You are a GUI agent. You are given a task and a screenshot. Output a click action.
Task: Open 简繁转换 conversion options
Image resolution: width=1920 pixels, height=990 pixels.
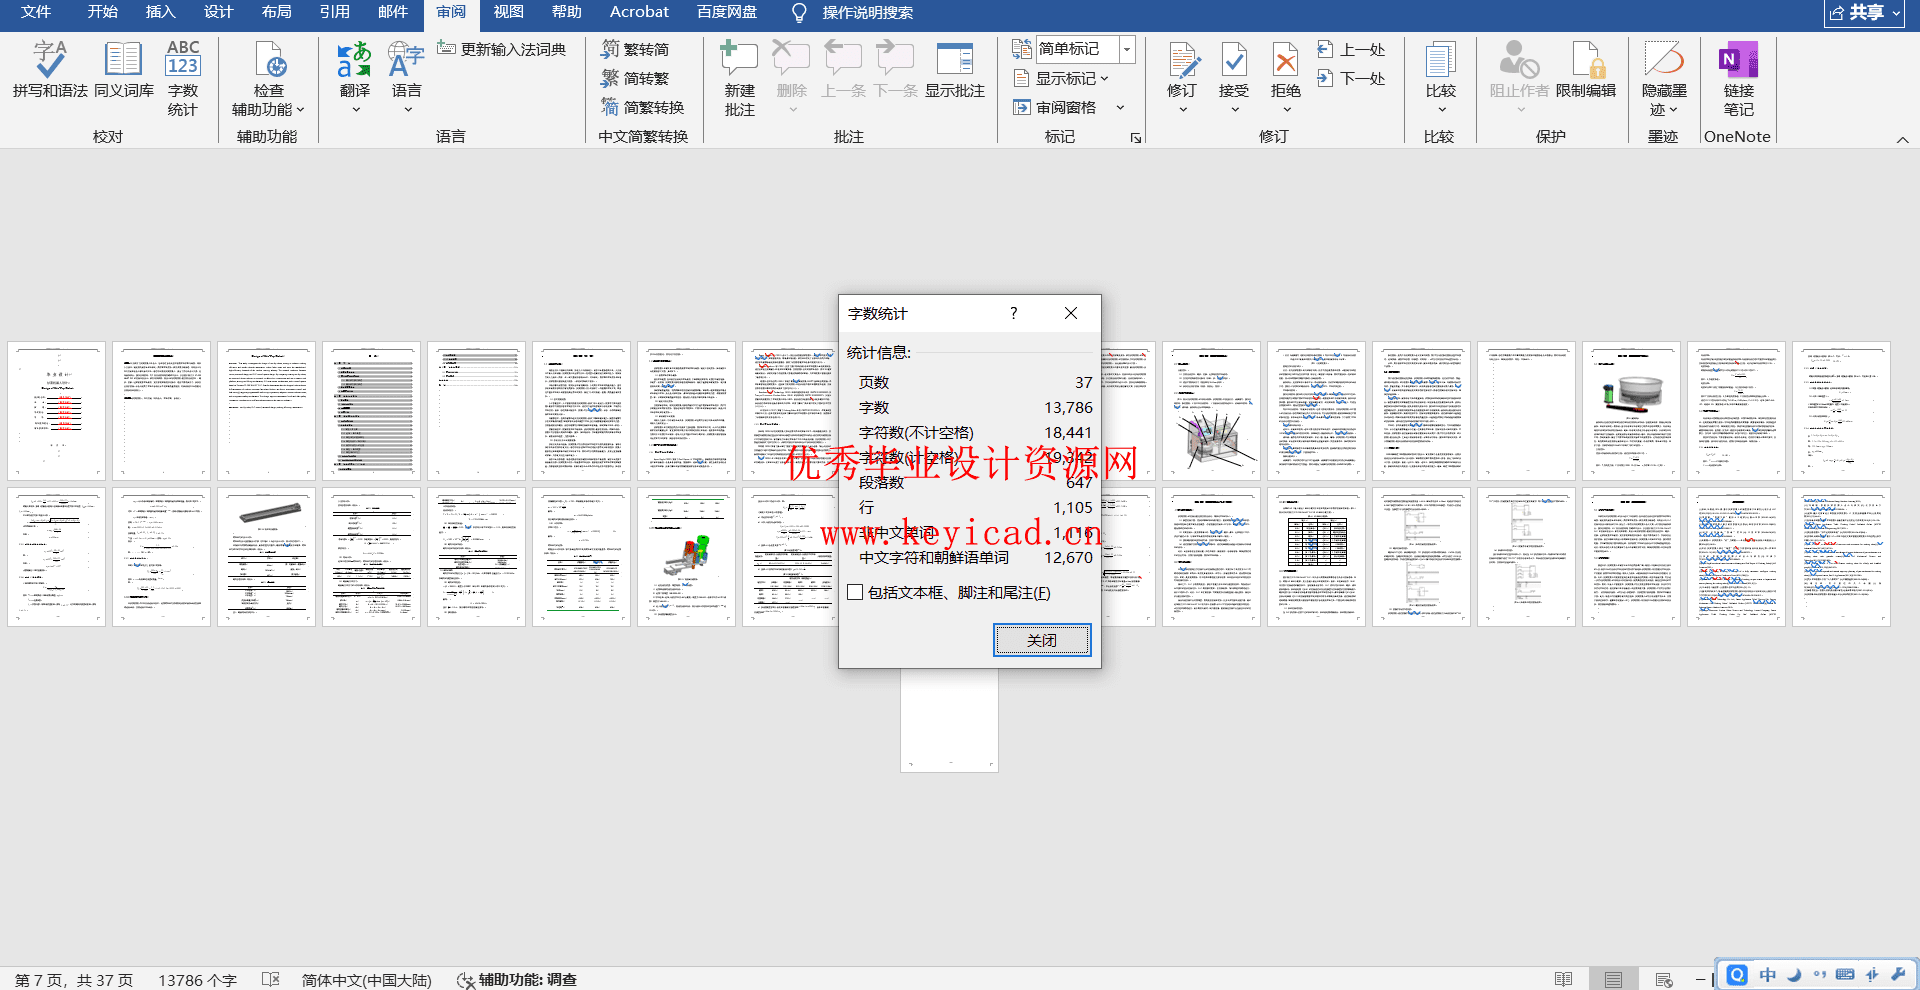pos(643,107)
